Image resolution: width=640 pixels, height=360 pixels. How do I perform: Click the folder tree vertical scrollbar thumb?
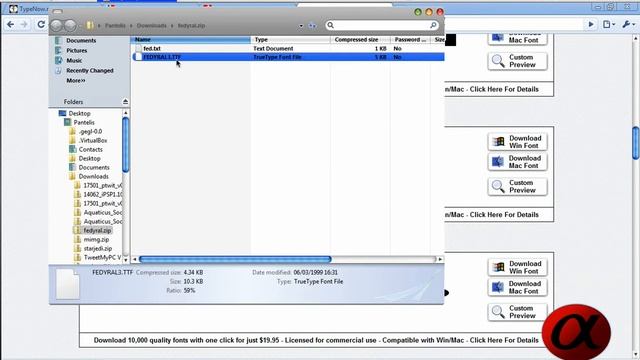pos(126,144)
